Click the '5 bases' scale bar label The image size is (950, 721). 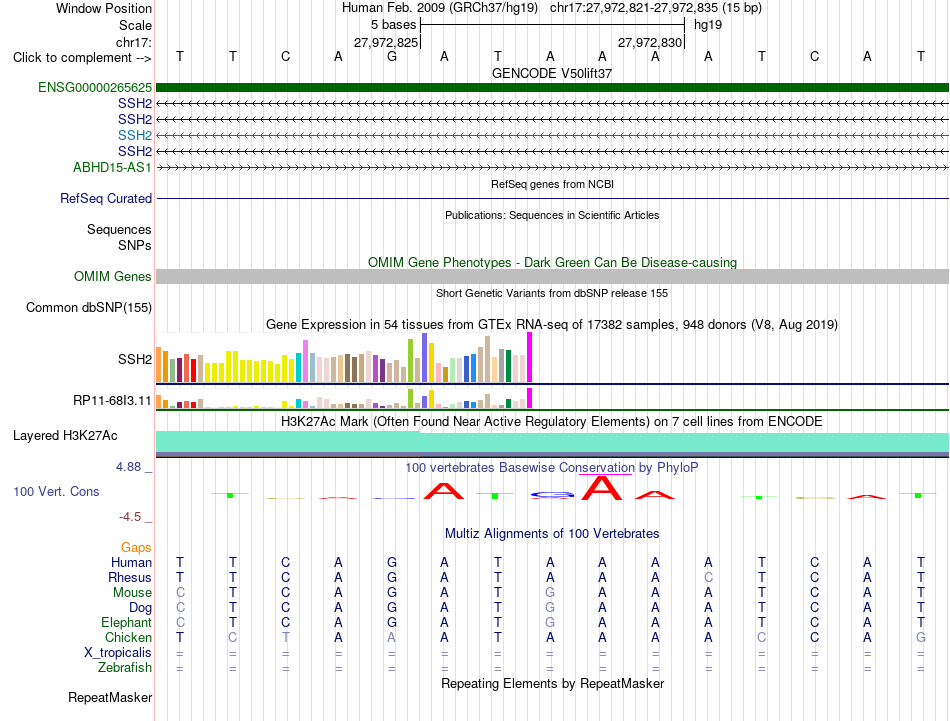[394, 25]
